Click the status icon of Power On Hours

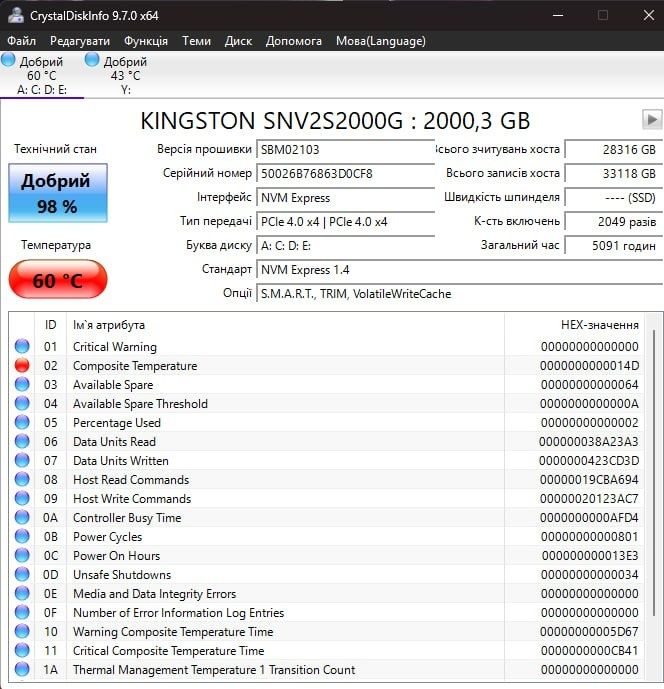point(22,555)
